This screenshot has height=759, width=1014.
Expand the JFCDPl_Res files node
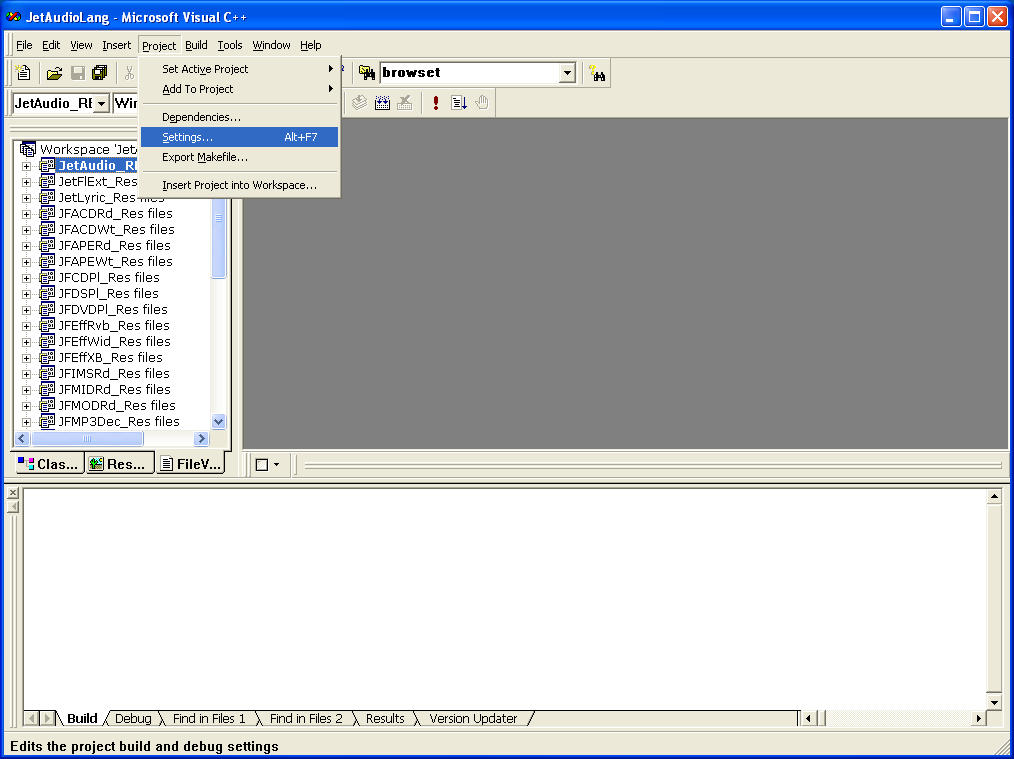(27, 278)
